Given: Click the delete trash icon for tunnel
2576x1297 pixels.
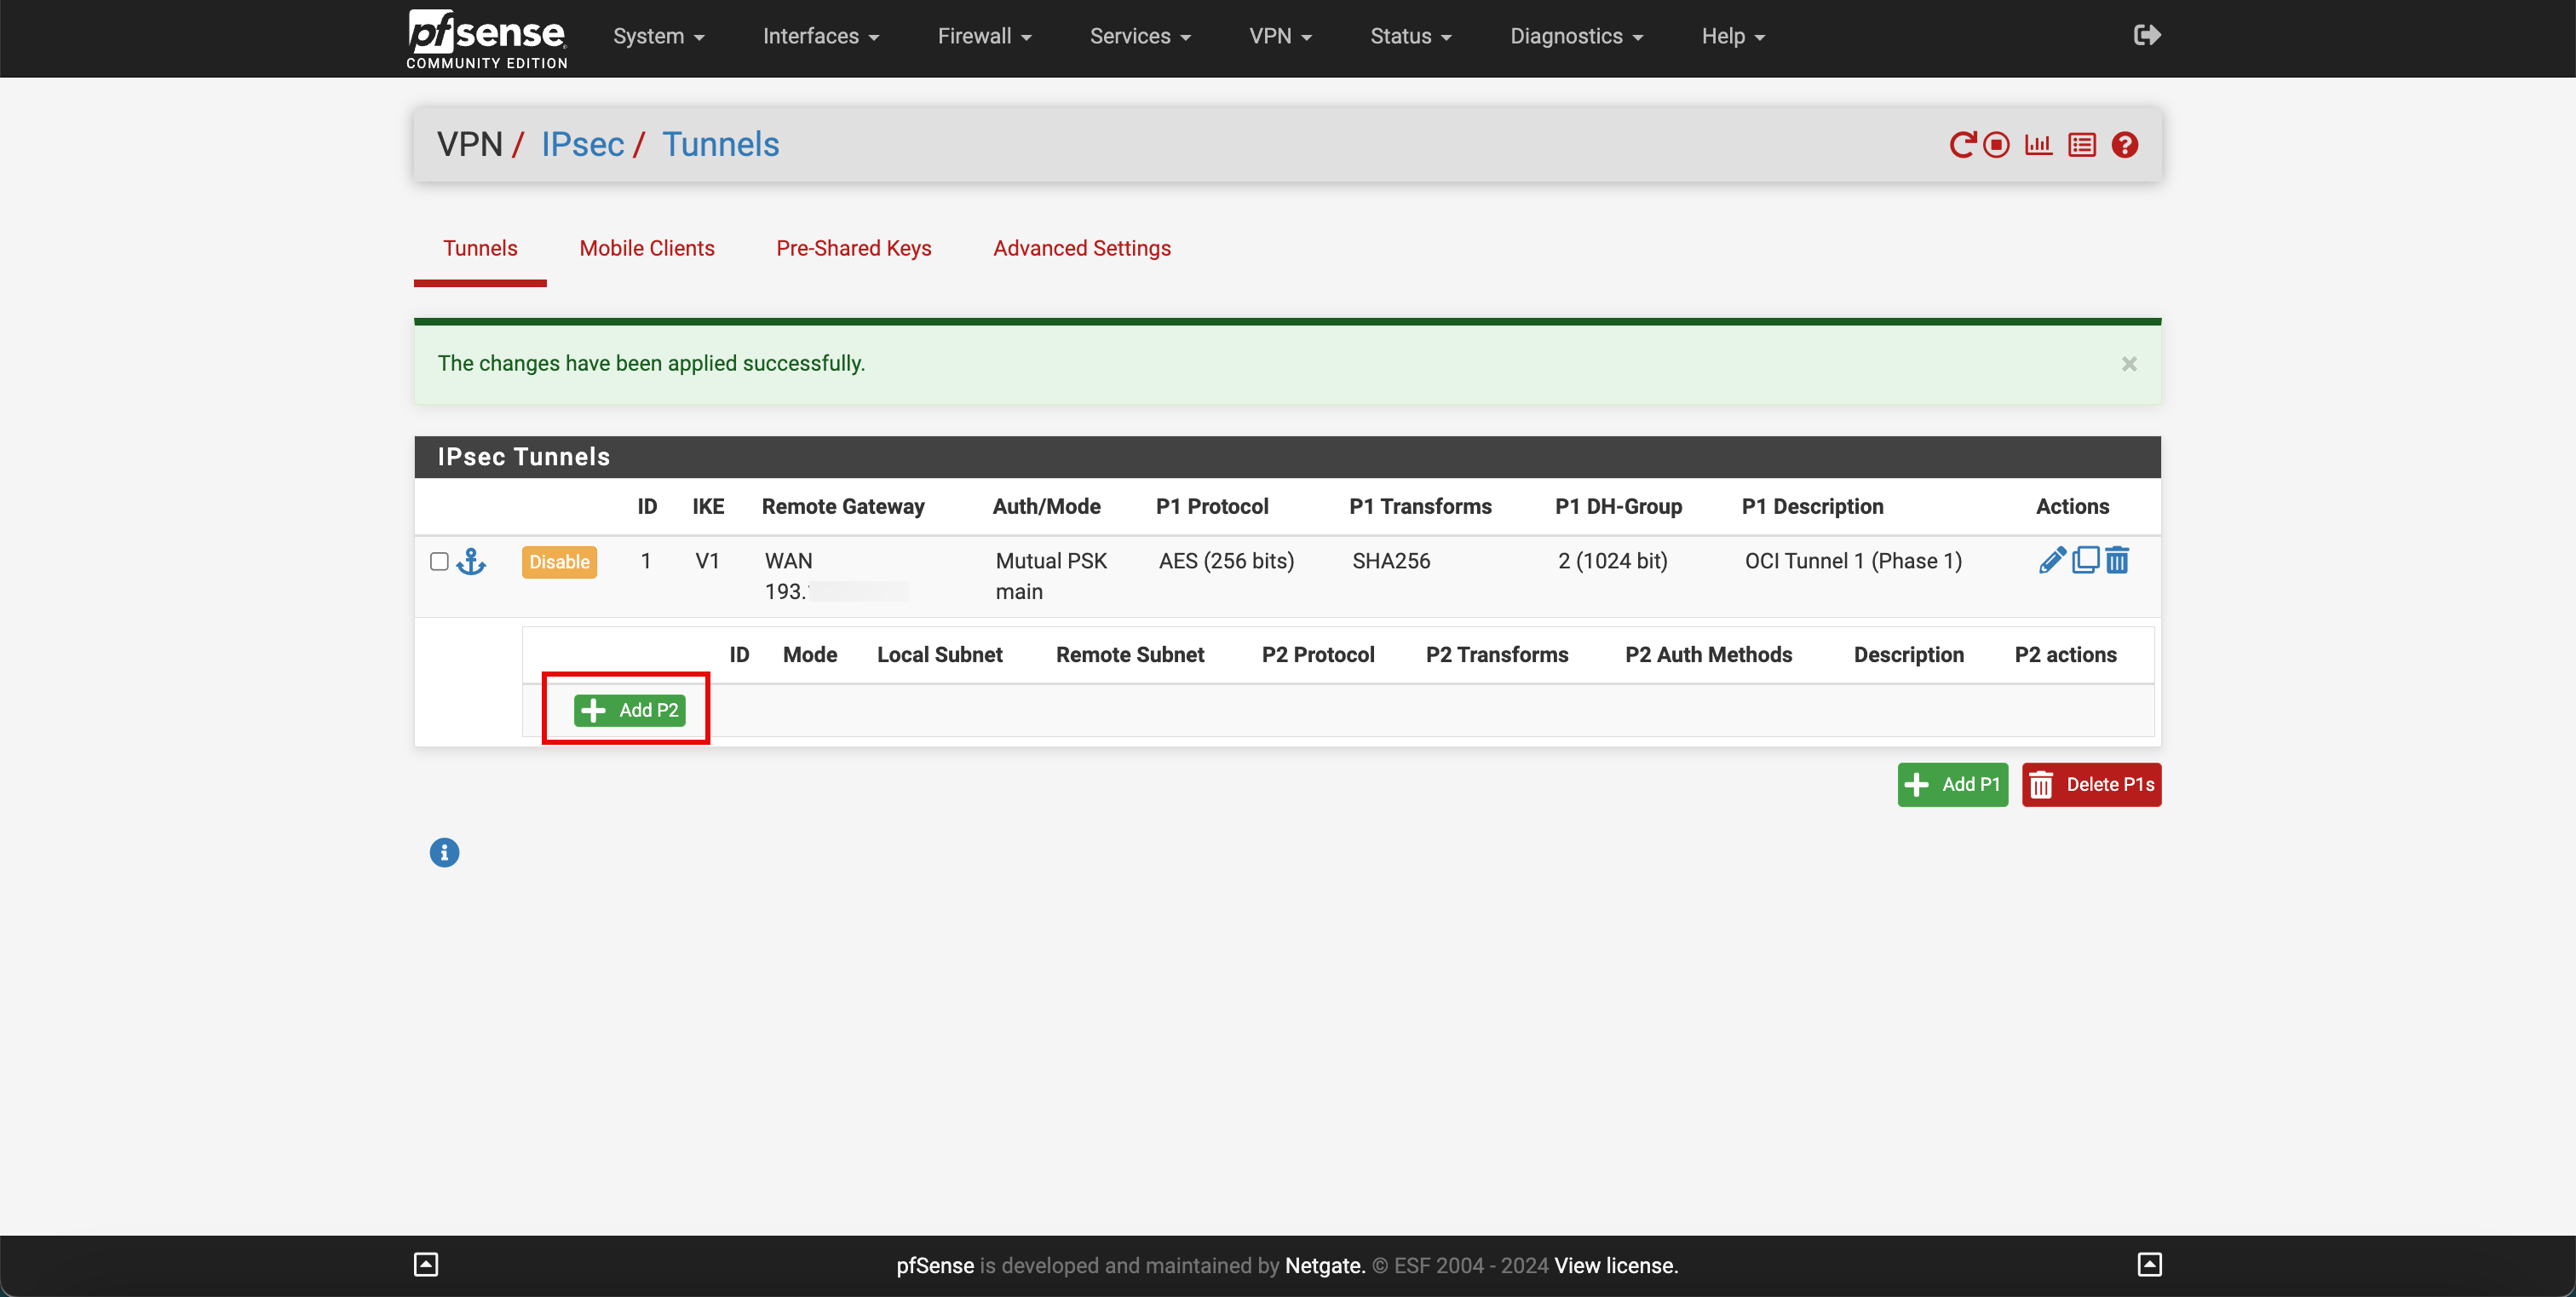Looking at the screenshot, I should [2116, 561].
